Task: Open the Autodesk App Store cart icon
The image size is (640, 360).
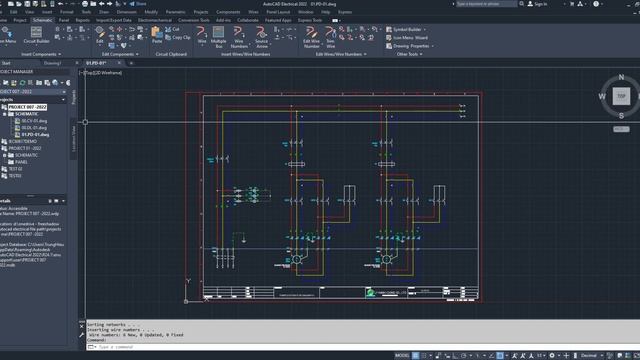Action: pyautogui.click(x=572, y=4)
